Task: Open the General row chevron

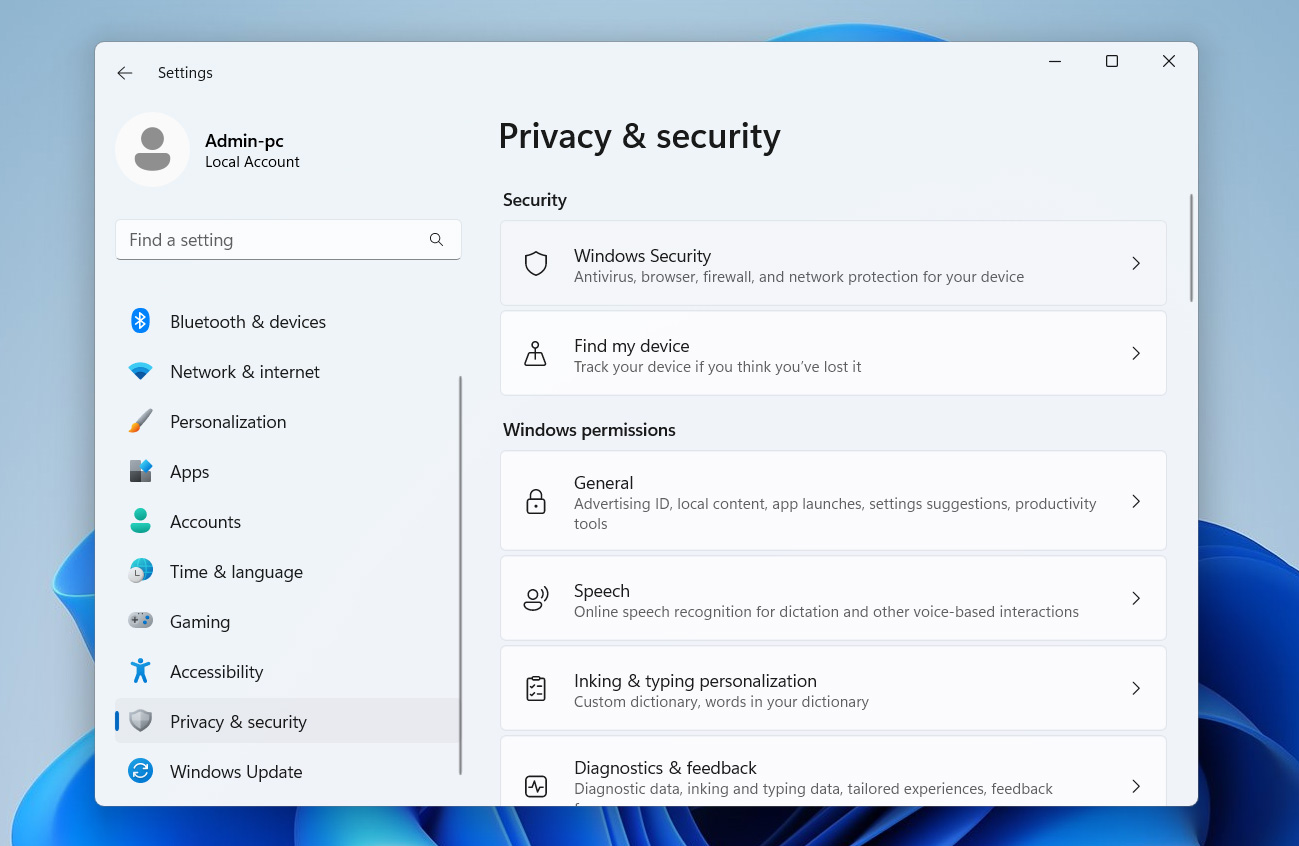Action: (x=1136, y=501)
